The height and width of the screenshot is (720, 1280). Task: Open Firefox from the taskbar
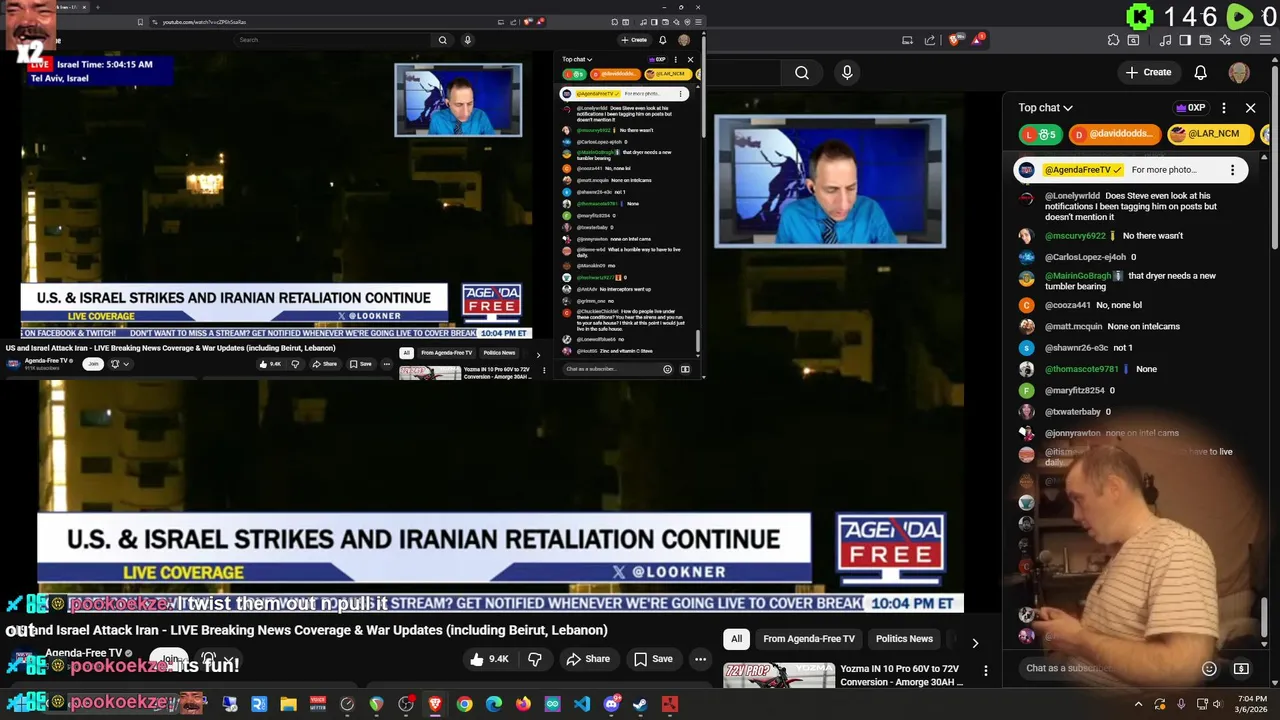(x=523, y=704)
